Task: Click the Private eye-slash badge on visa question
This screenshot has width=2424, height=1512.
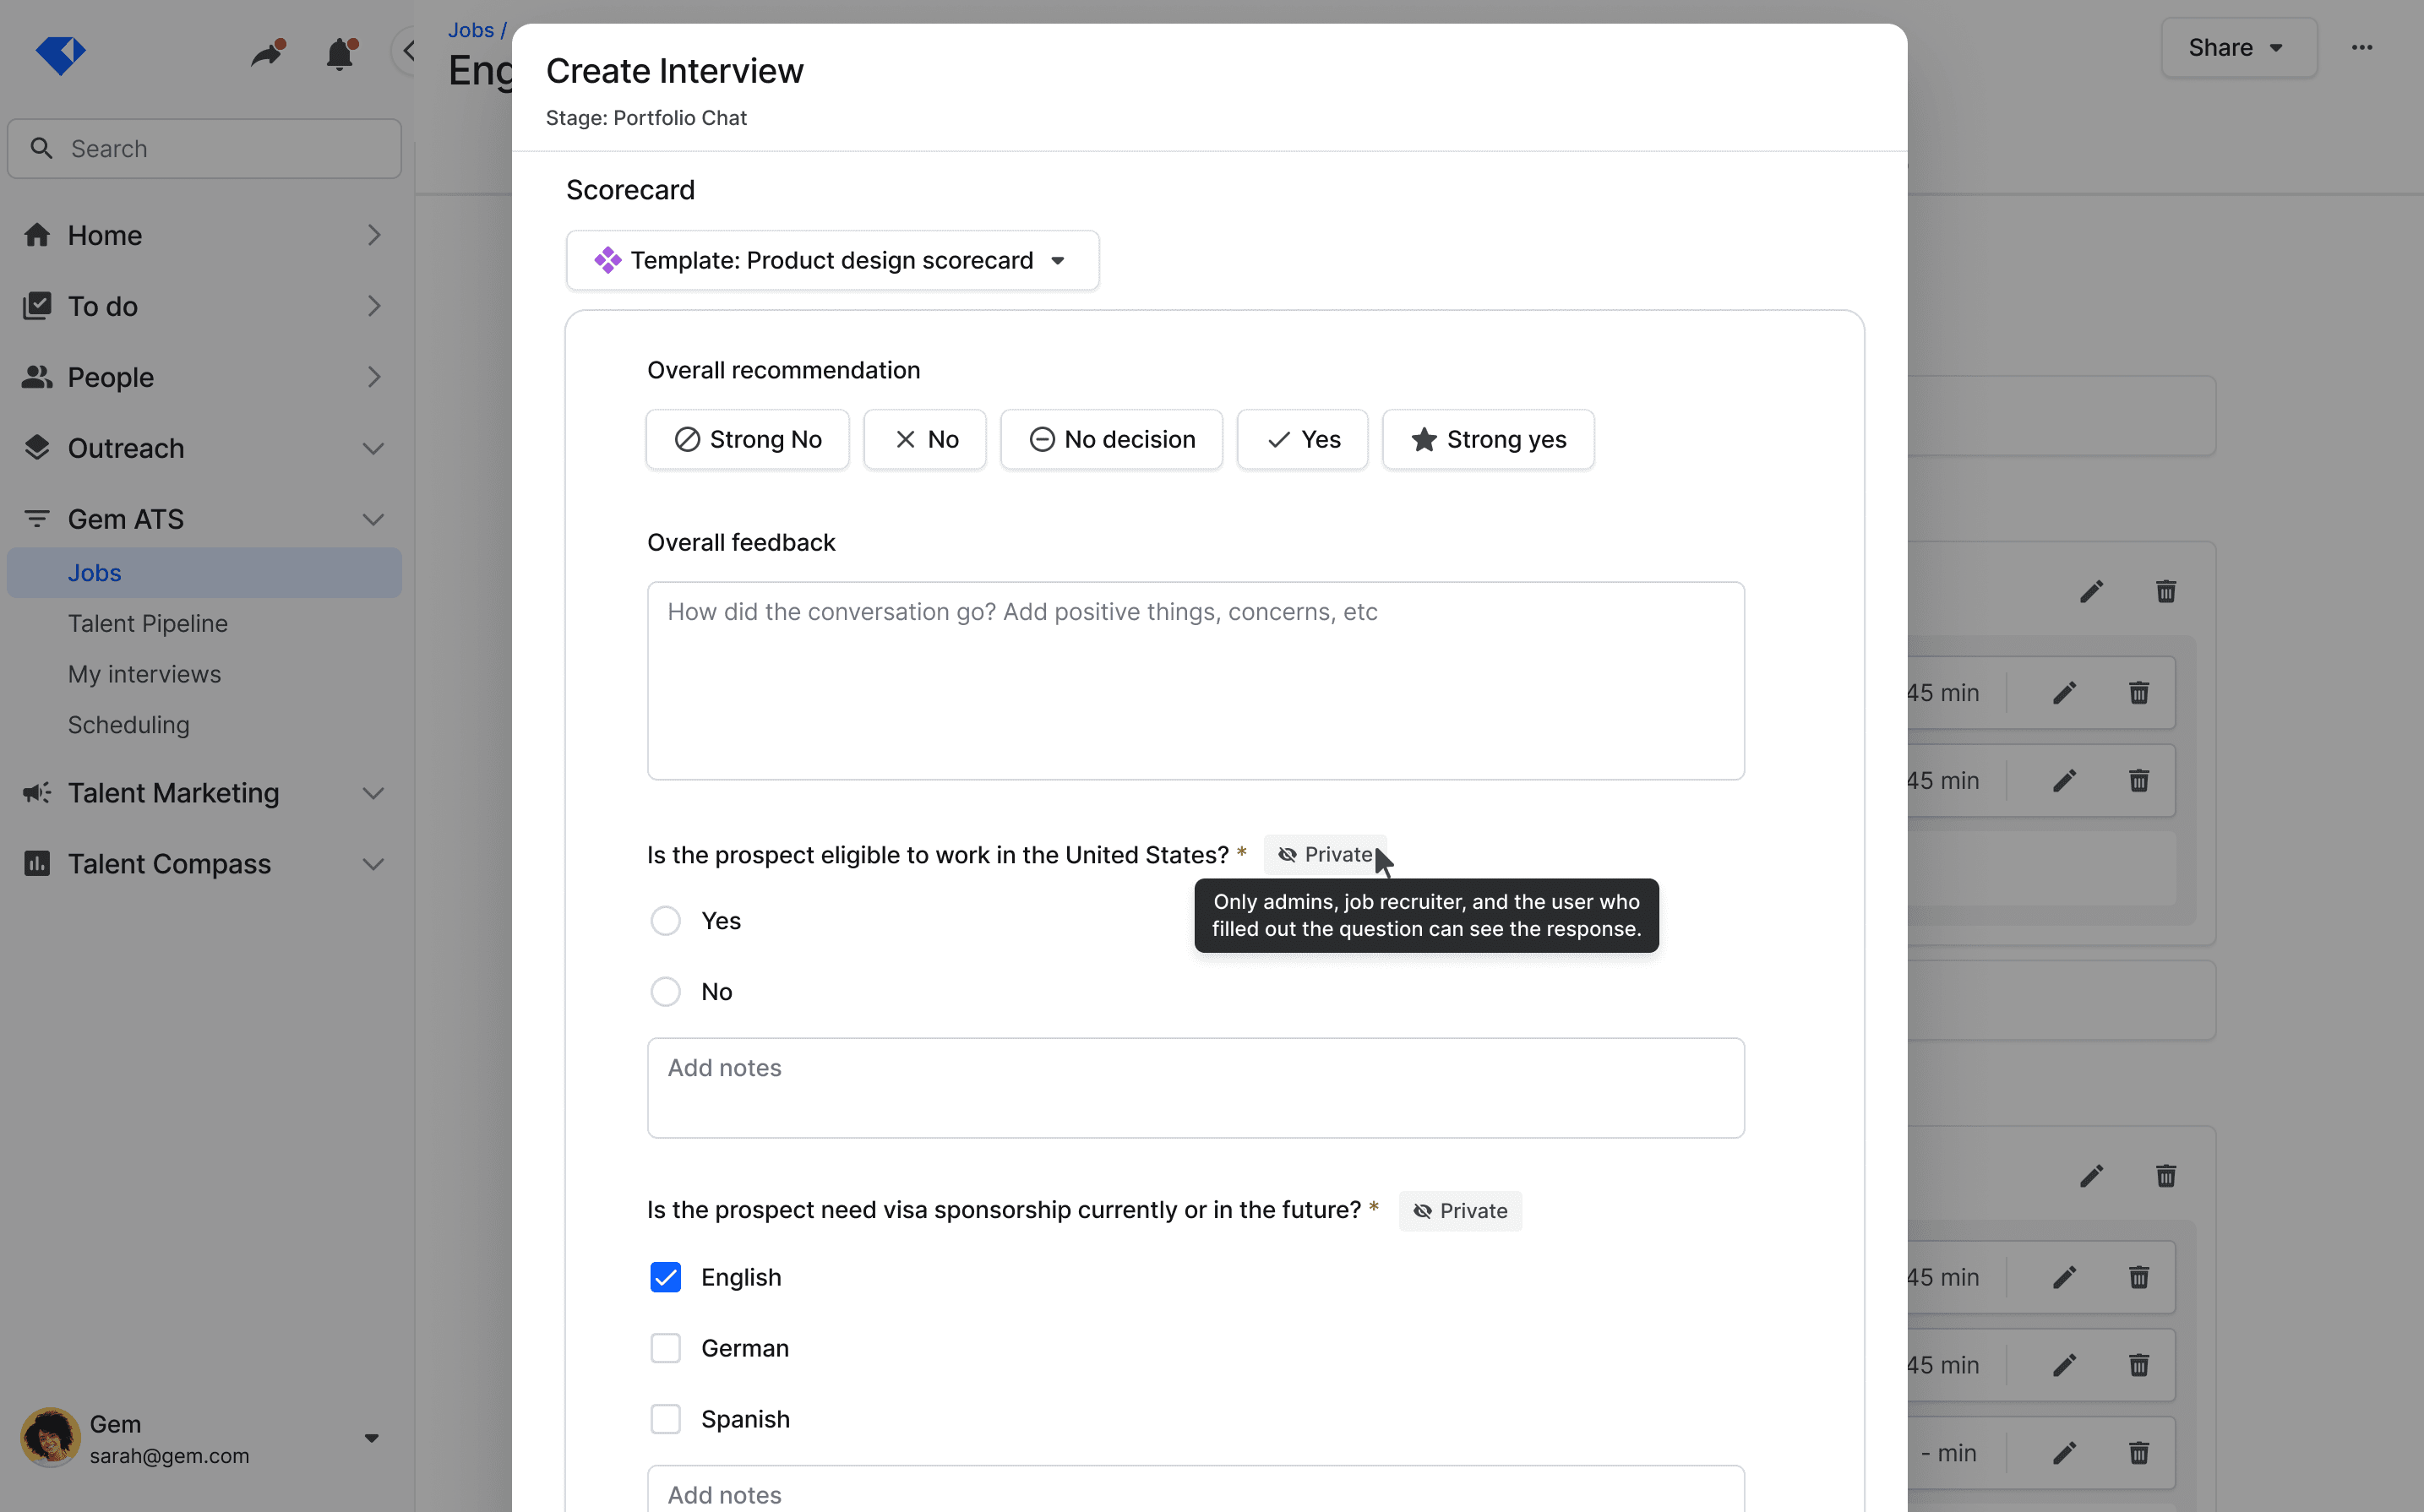Action: [1459, 1210]
